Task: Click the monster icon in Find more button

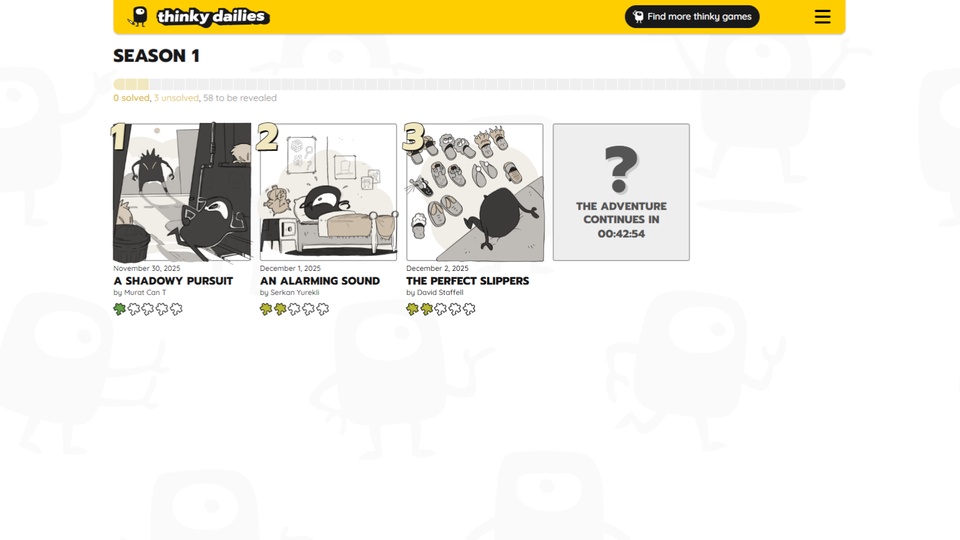Action: pyautogui.click(x=638, y=17)
